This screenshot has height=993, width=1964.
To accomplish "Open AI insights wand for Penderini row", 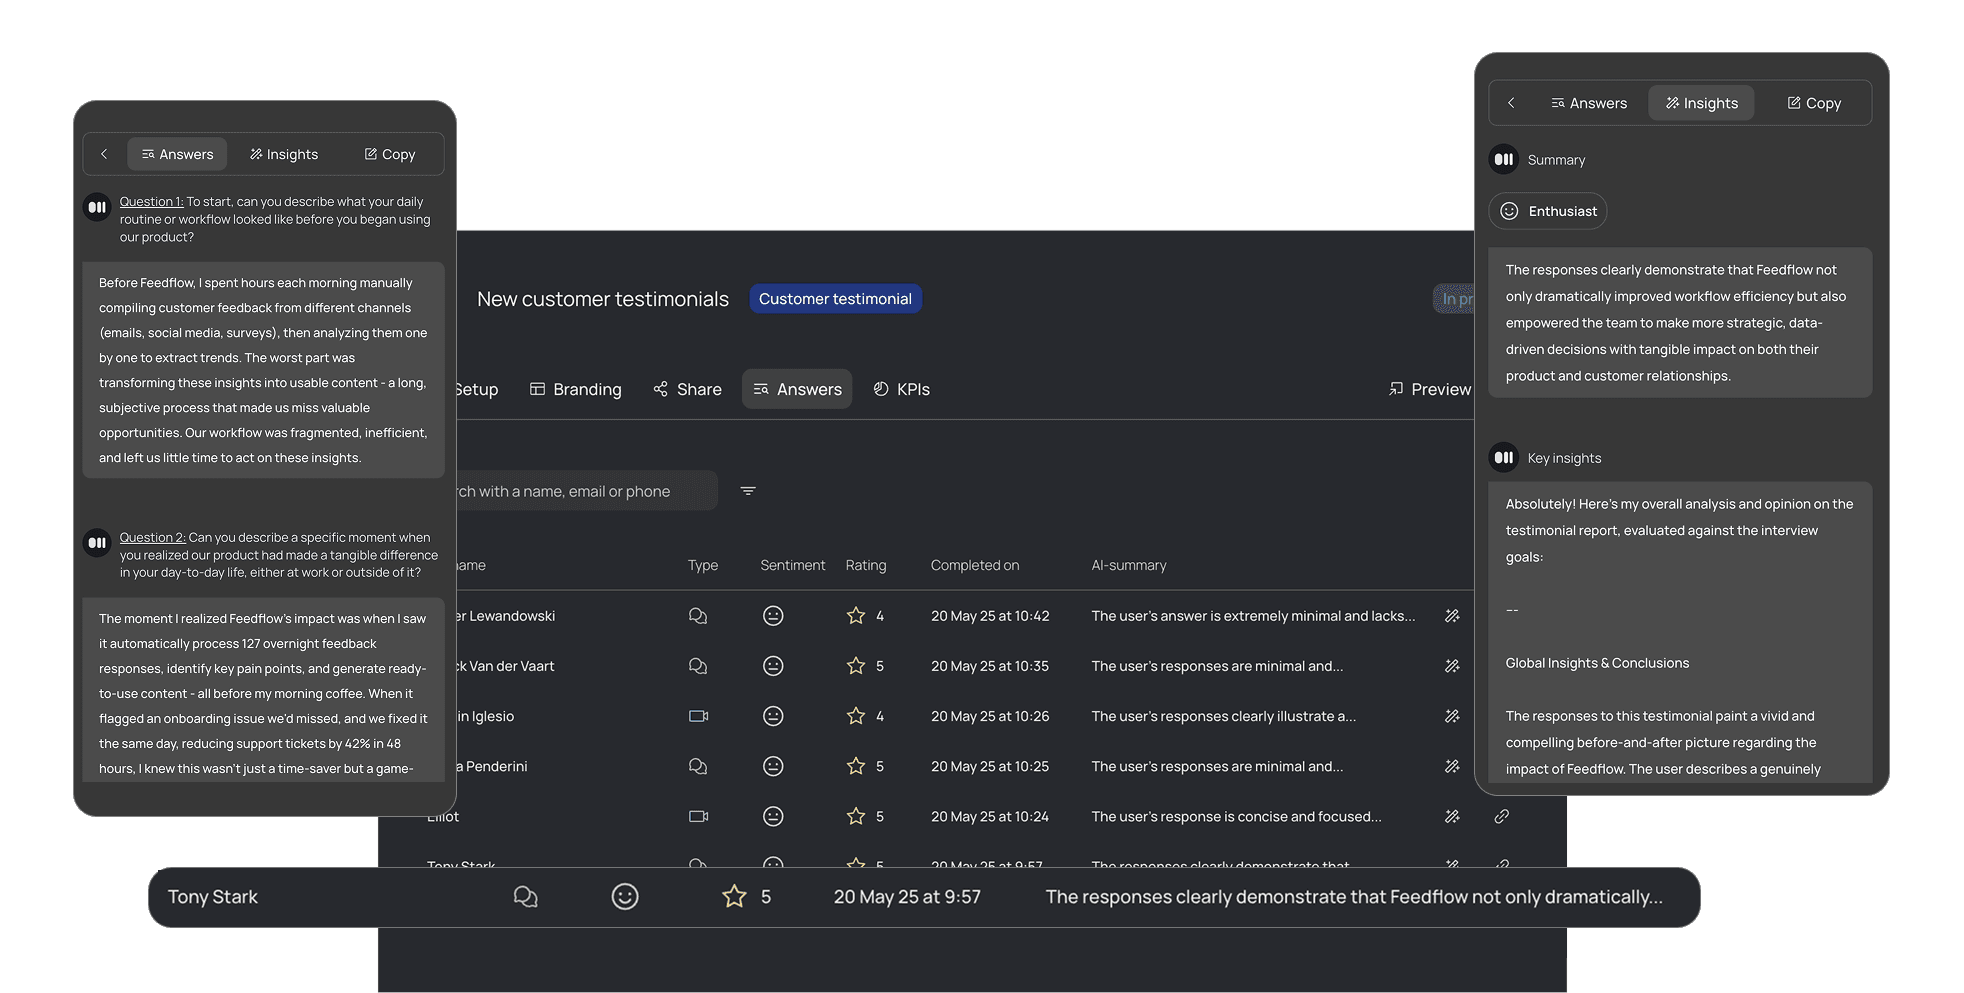I will pos(1452,766).
